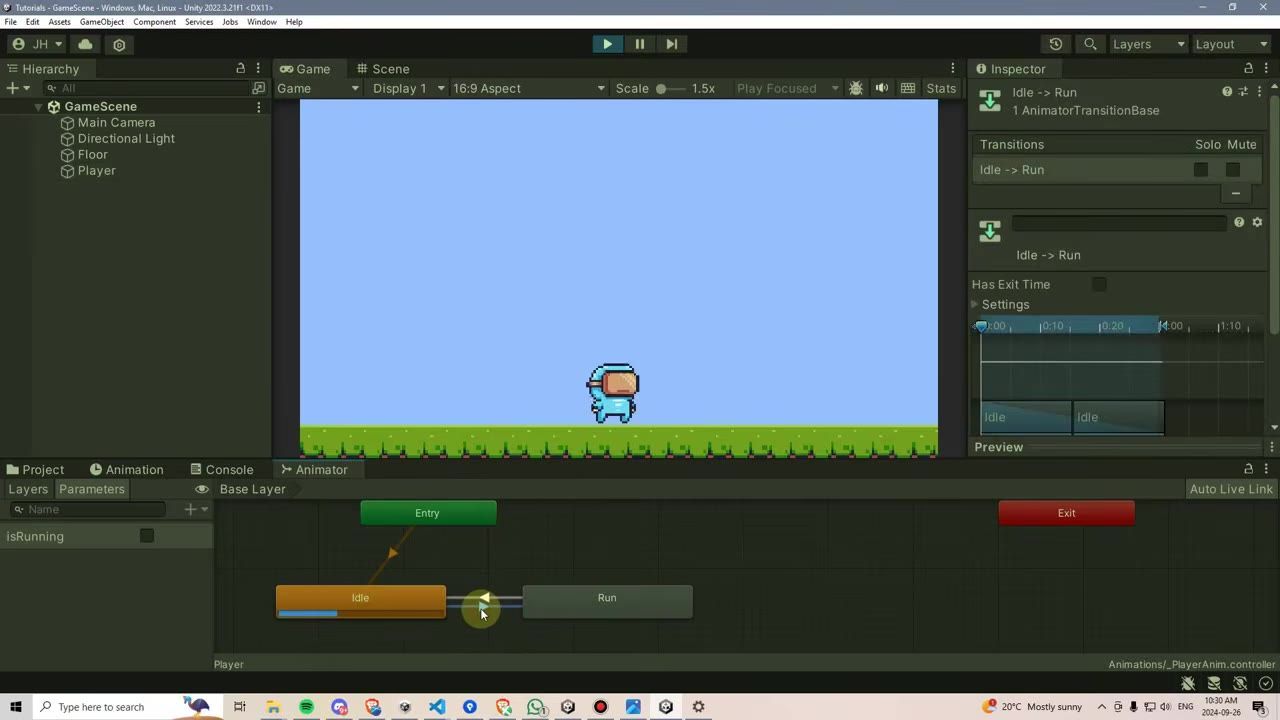Open the Undo History icon
Viewport: 1280px width, 720px height.
tap(1056, 44)
